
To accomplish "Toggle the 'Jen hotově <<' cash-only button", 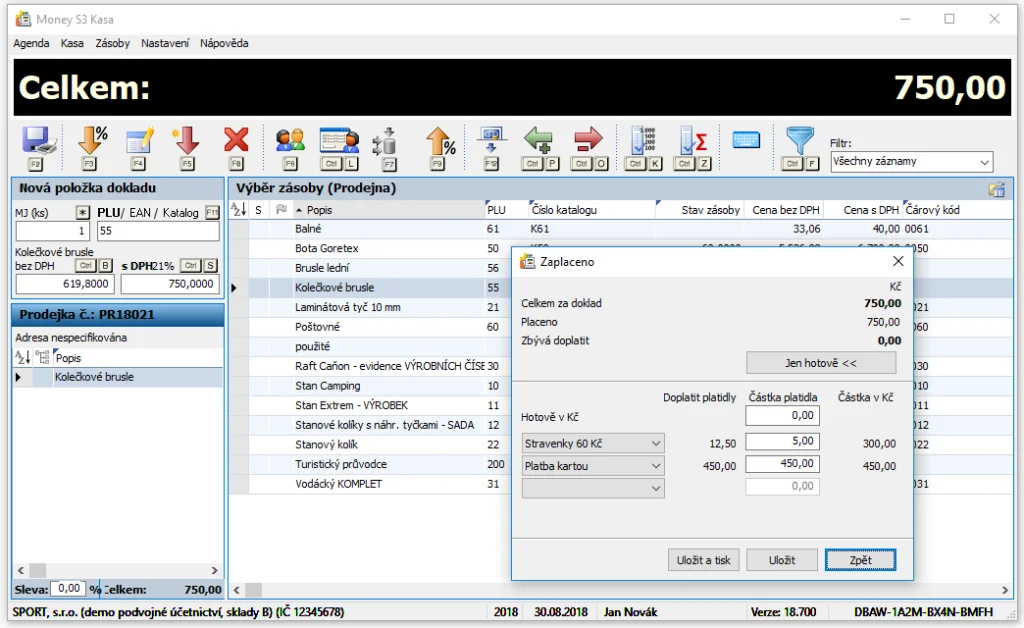I will (x=821, y=363).
